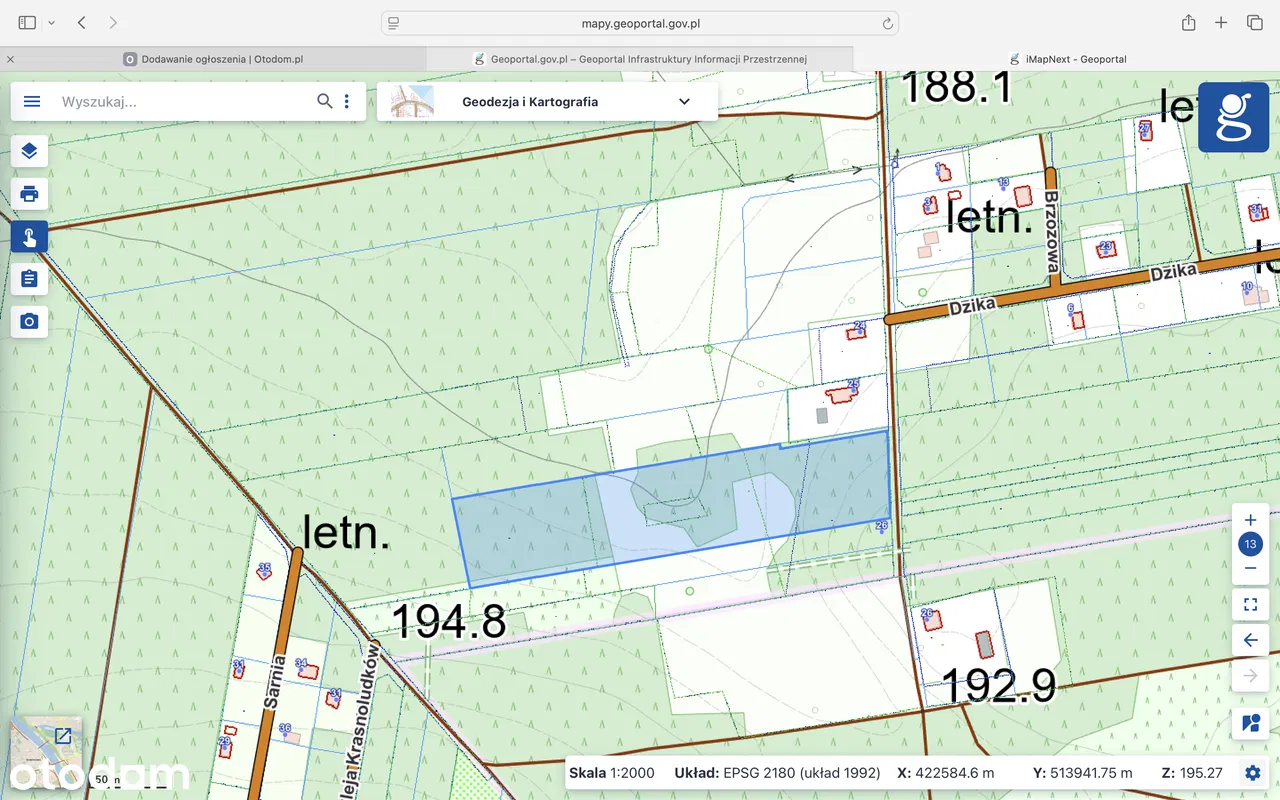This screenshot has height=800, width=1280.
Task: Click the print map icon
Action: [x=29, y=194]
